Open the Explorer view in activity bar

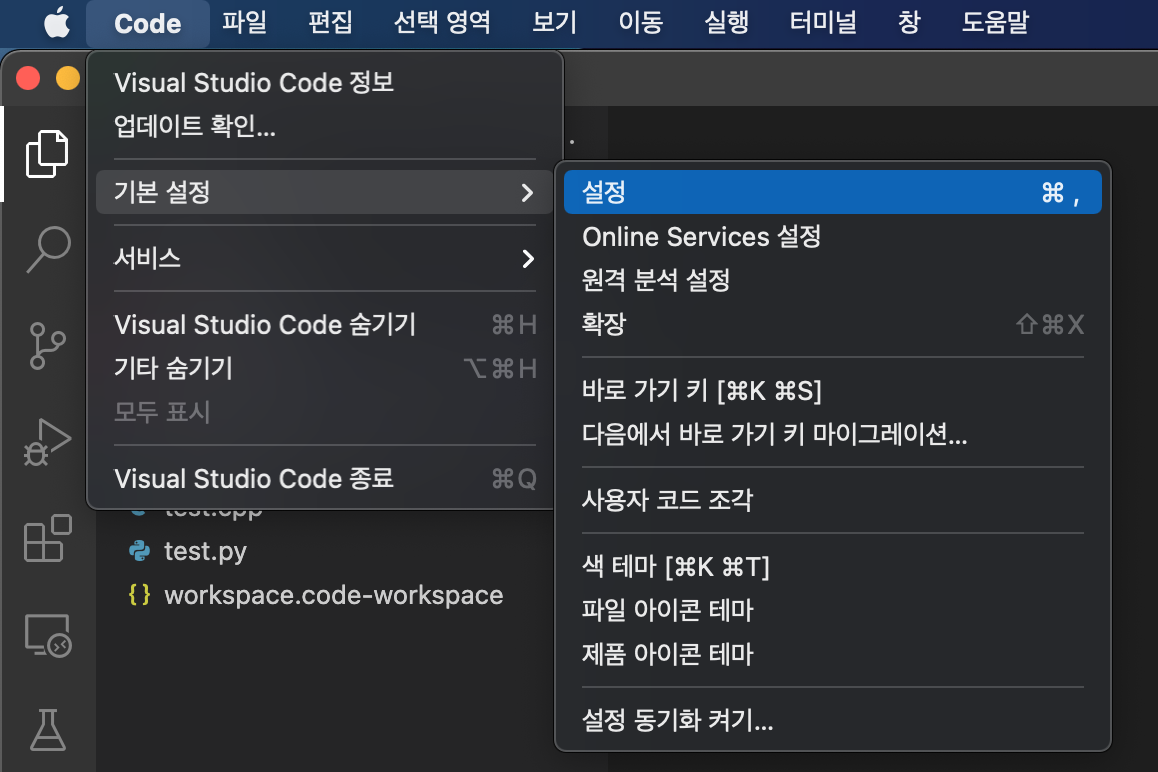coord(47,154)
